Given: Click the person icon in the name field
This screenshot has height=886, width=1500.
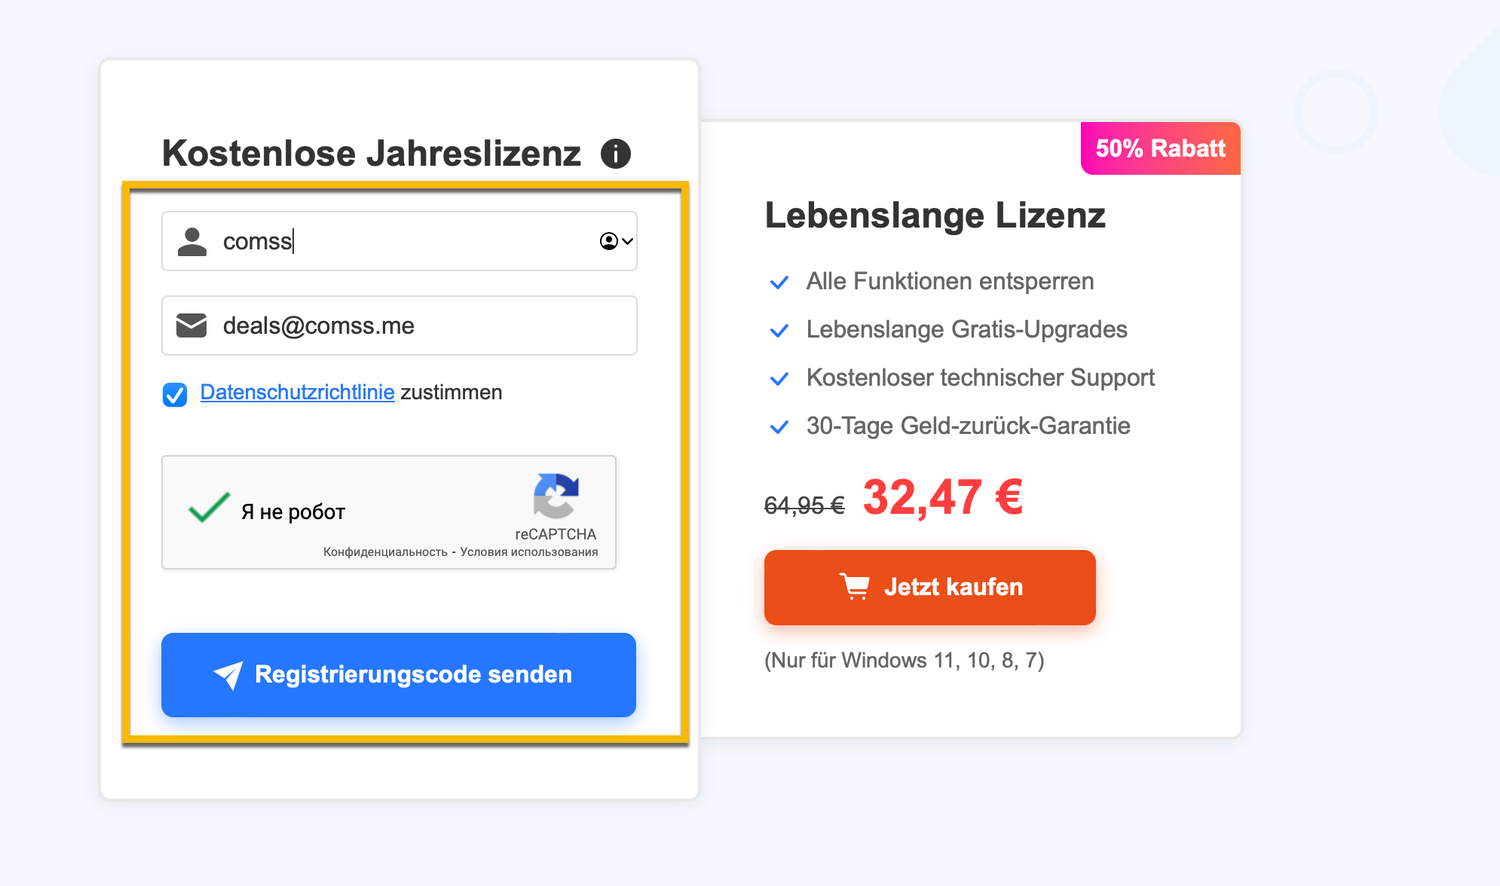Looking at the screenshot, I should click(x=192, y=241).
